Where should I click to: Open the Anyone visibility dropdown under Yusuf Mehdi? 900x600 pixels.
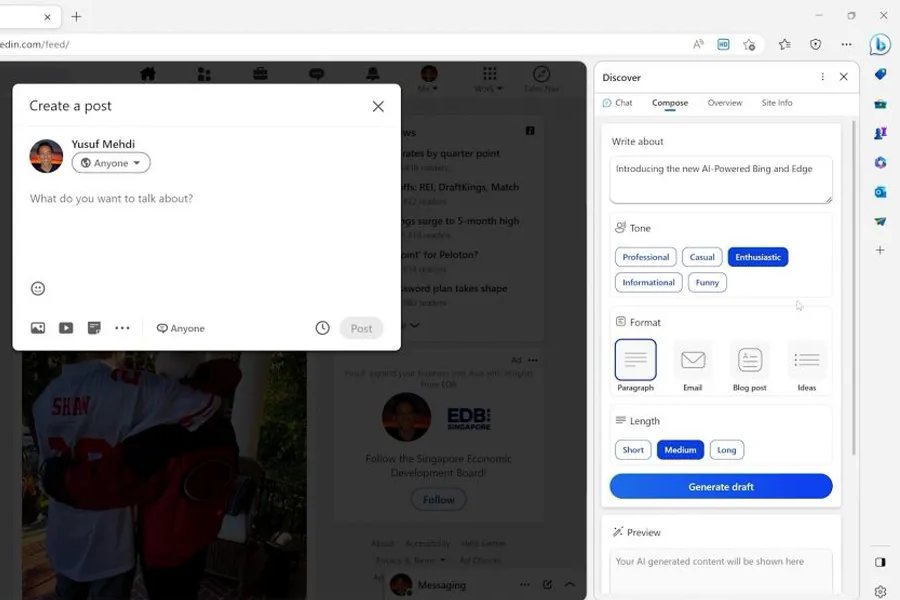[111, 163]
